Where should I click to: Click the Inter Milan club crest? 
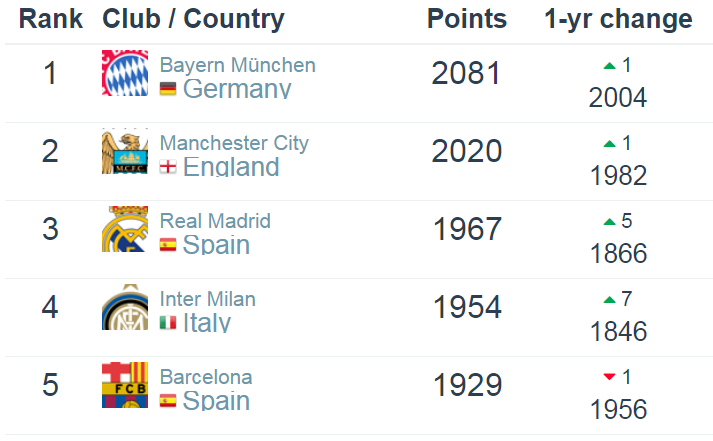coord(125,307)
